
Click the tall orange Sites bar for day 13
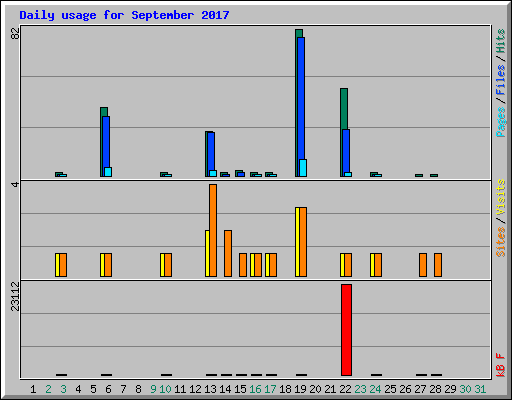[x=213, y=230]
